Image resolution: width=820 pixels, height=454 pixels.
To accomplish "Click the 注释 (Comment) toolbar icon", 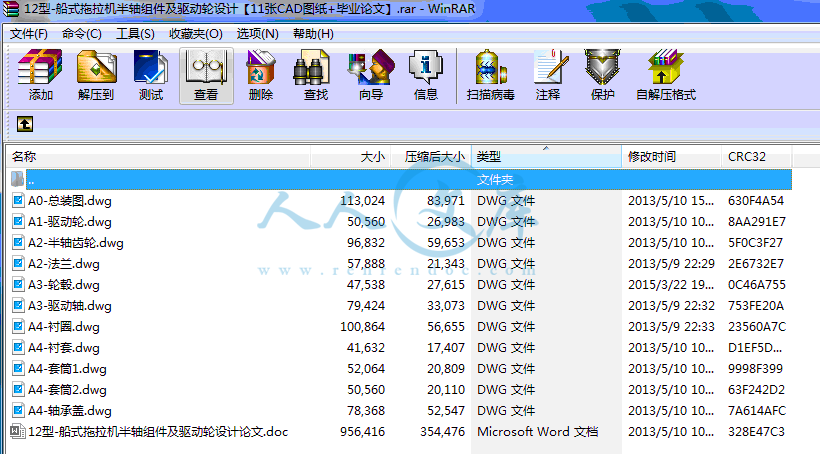I will pos(551,67).
